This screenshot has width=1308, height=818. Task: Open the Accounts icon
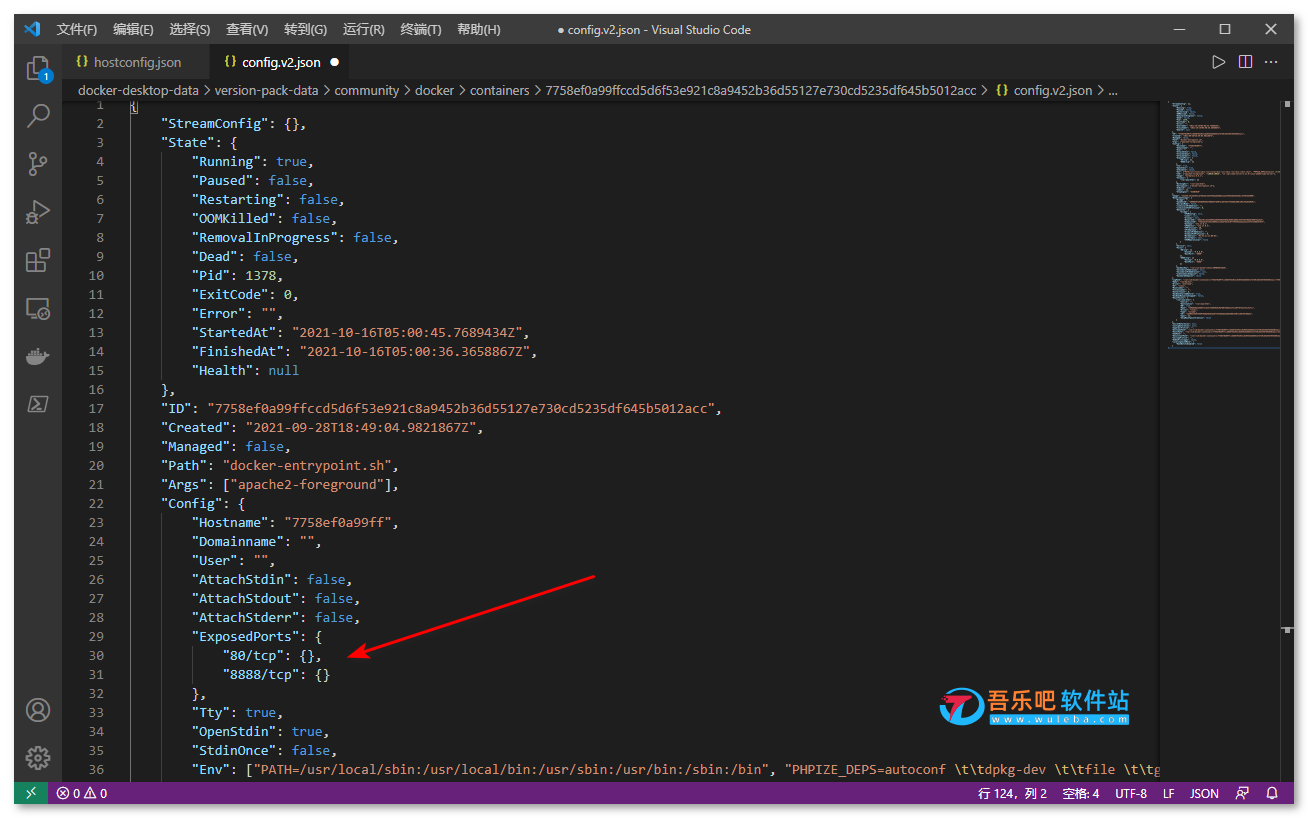point(38,710)
